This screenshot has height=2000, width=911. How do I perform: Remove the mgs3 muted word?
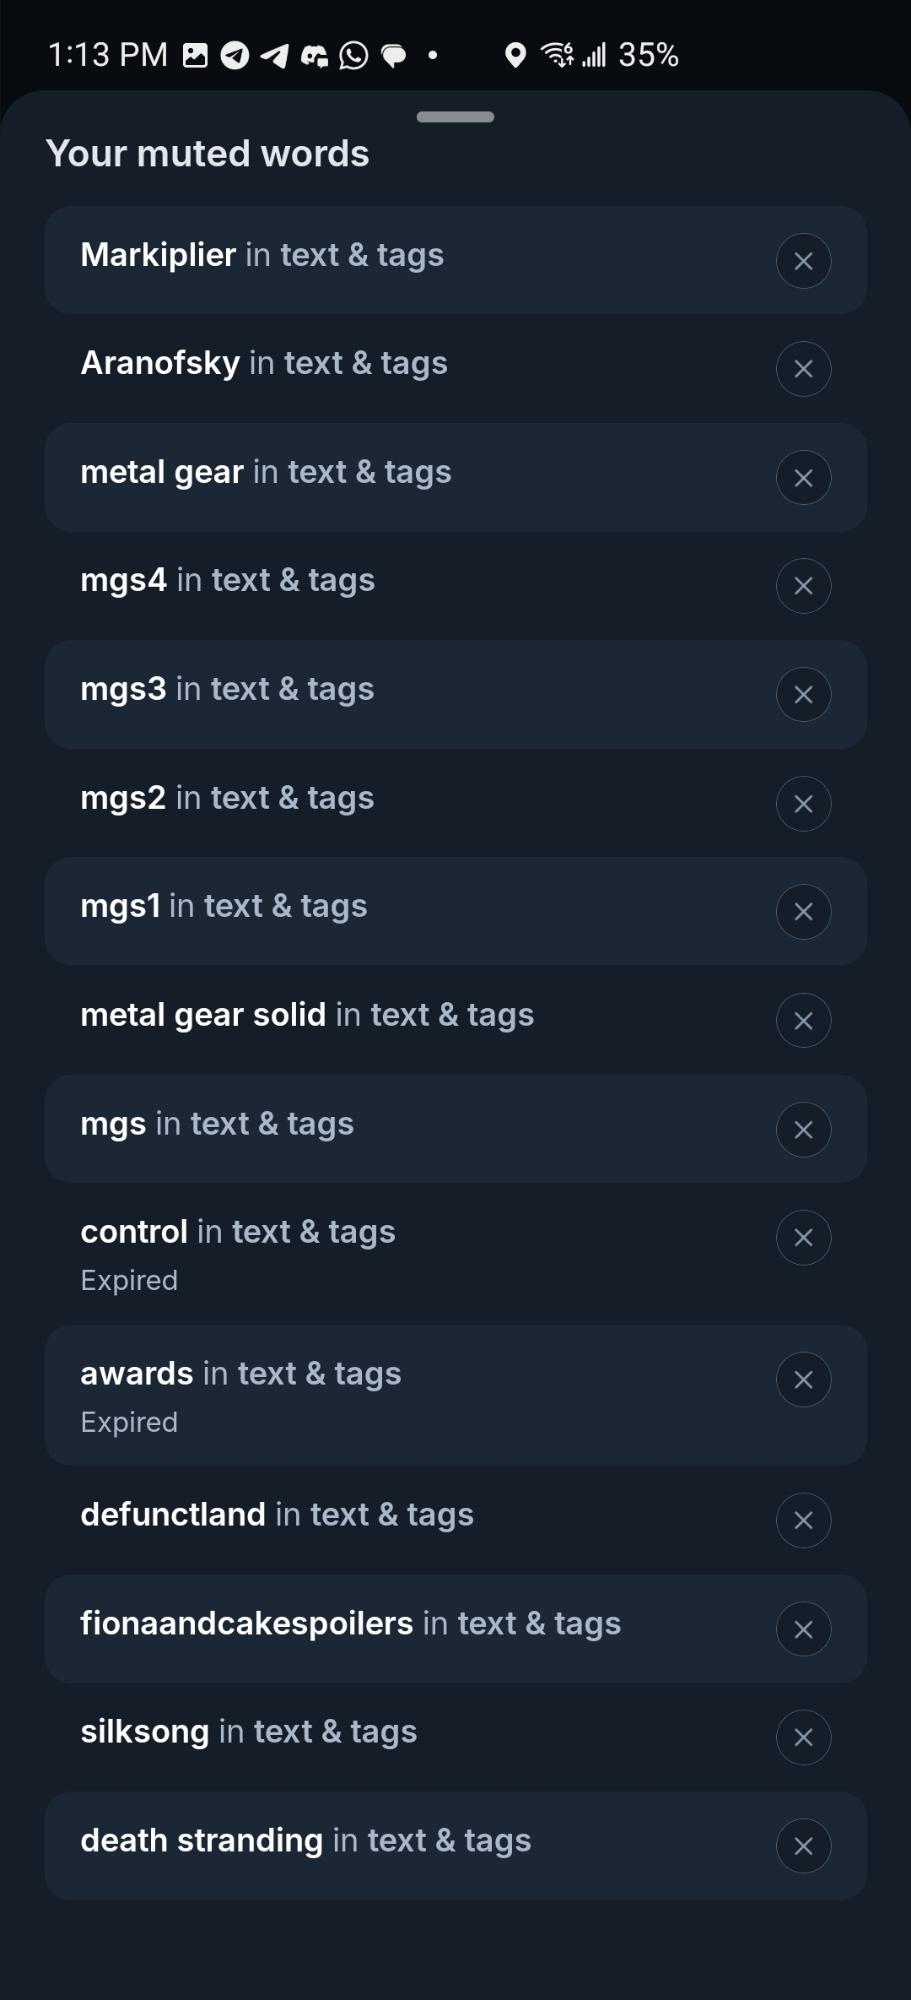pyautogui.click(x=803, y=695)
